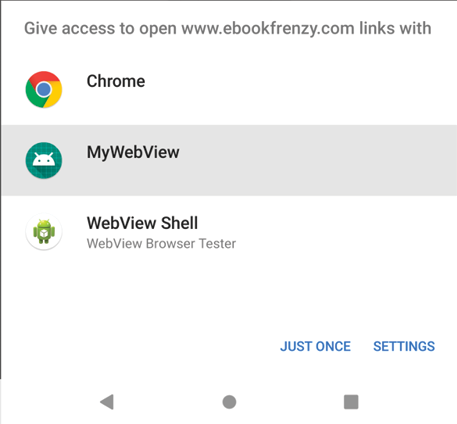Select the MyWebView app name label
Image resolution: width=457 pixels, height=424 pixels.
click(133, 152)
